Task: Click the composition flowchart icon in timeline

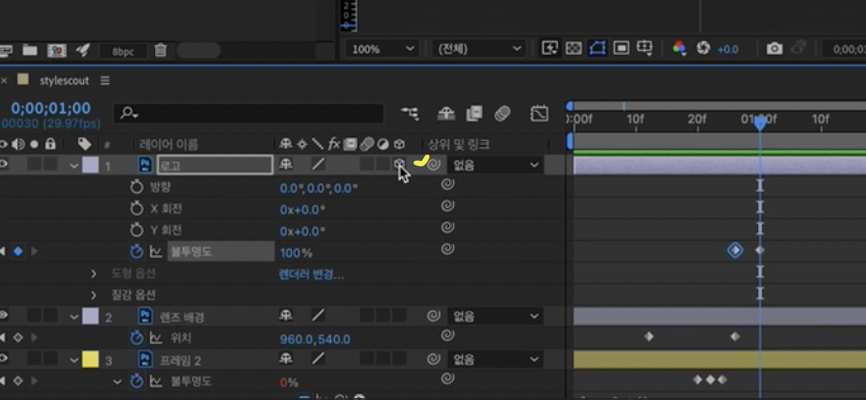Action: pos(410,113)
